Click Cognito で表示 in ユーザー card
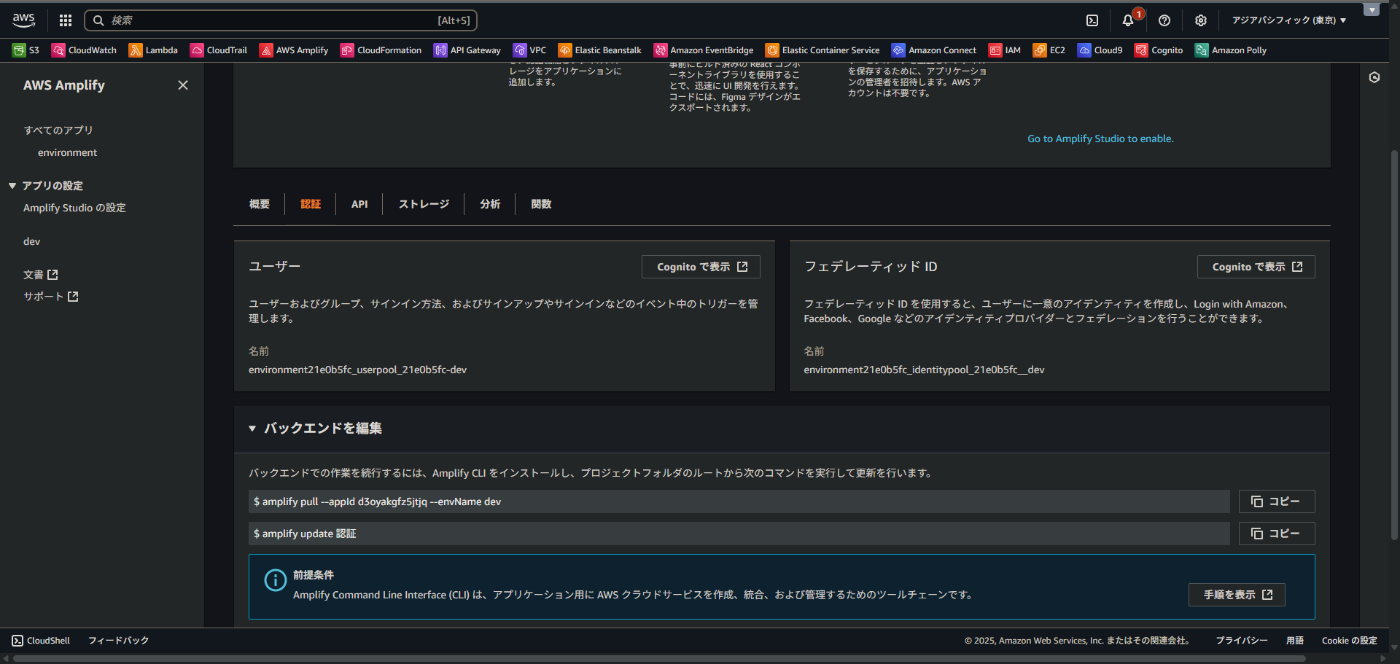Screen dimensions: 1400x664 click(701, 267)
